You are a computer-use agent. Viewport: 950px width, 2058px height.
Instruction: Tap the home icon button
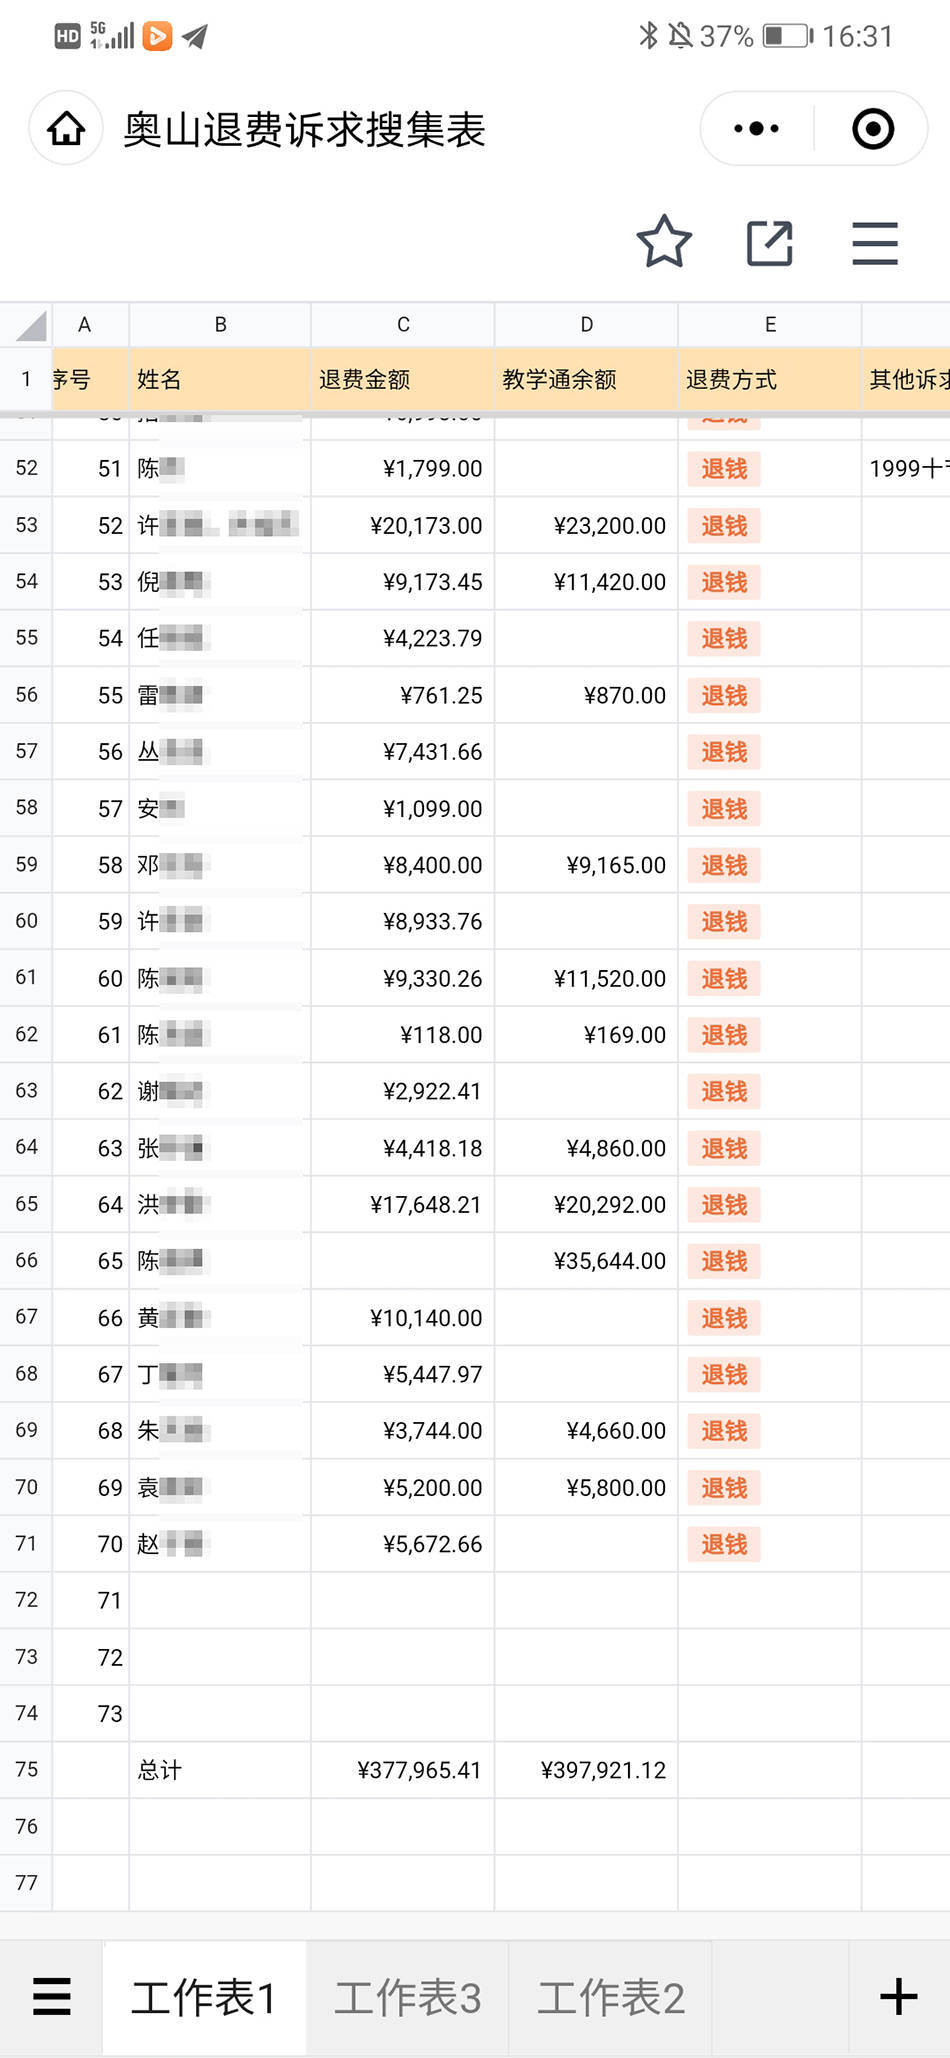click(x=66, y=129)
